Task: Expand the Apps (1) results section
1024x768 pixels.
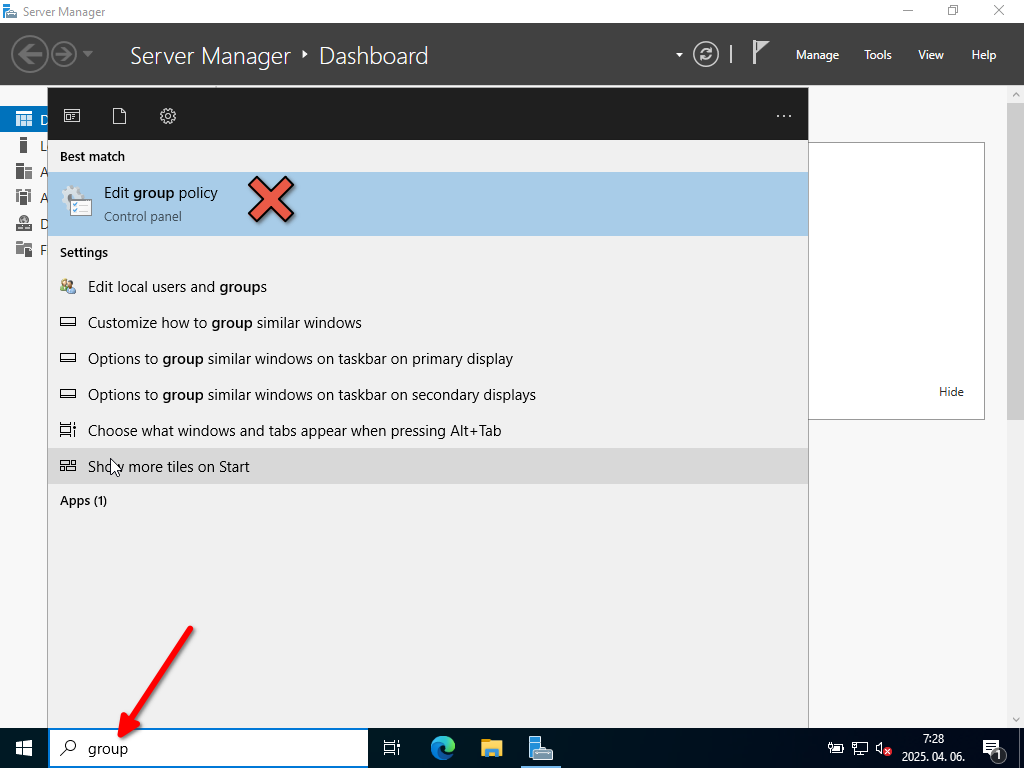Action: click(83, 501)
